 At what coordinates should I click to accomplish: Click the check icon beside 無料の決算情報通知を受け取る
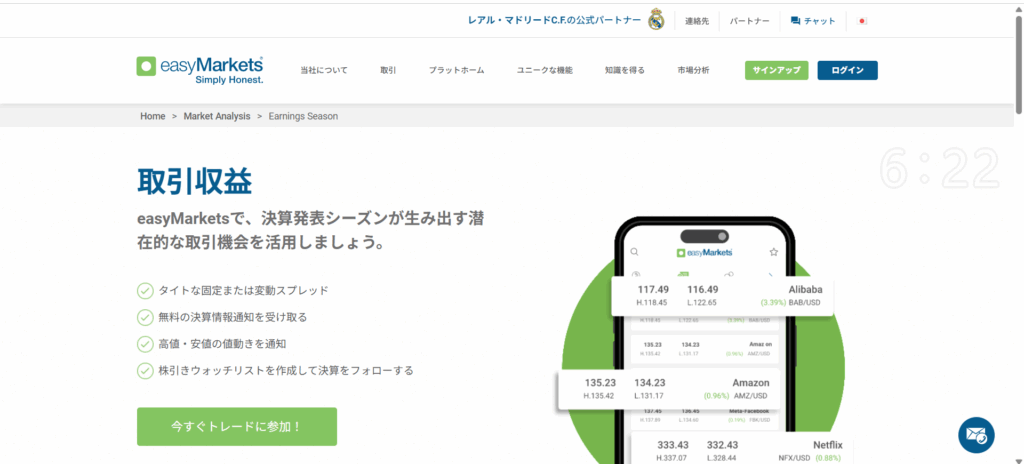tap(144, 317)
